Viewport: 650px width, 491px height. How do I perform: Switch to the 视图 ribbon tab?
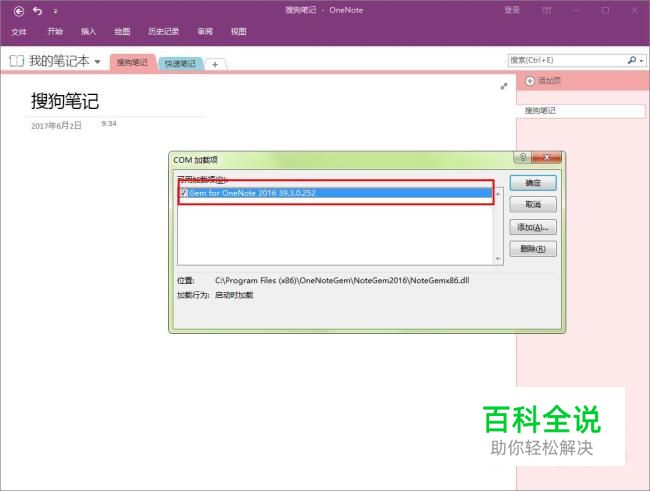238,32
